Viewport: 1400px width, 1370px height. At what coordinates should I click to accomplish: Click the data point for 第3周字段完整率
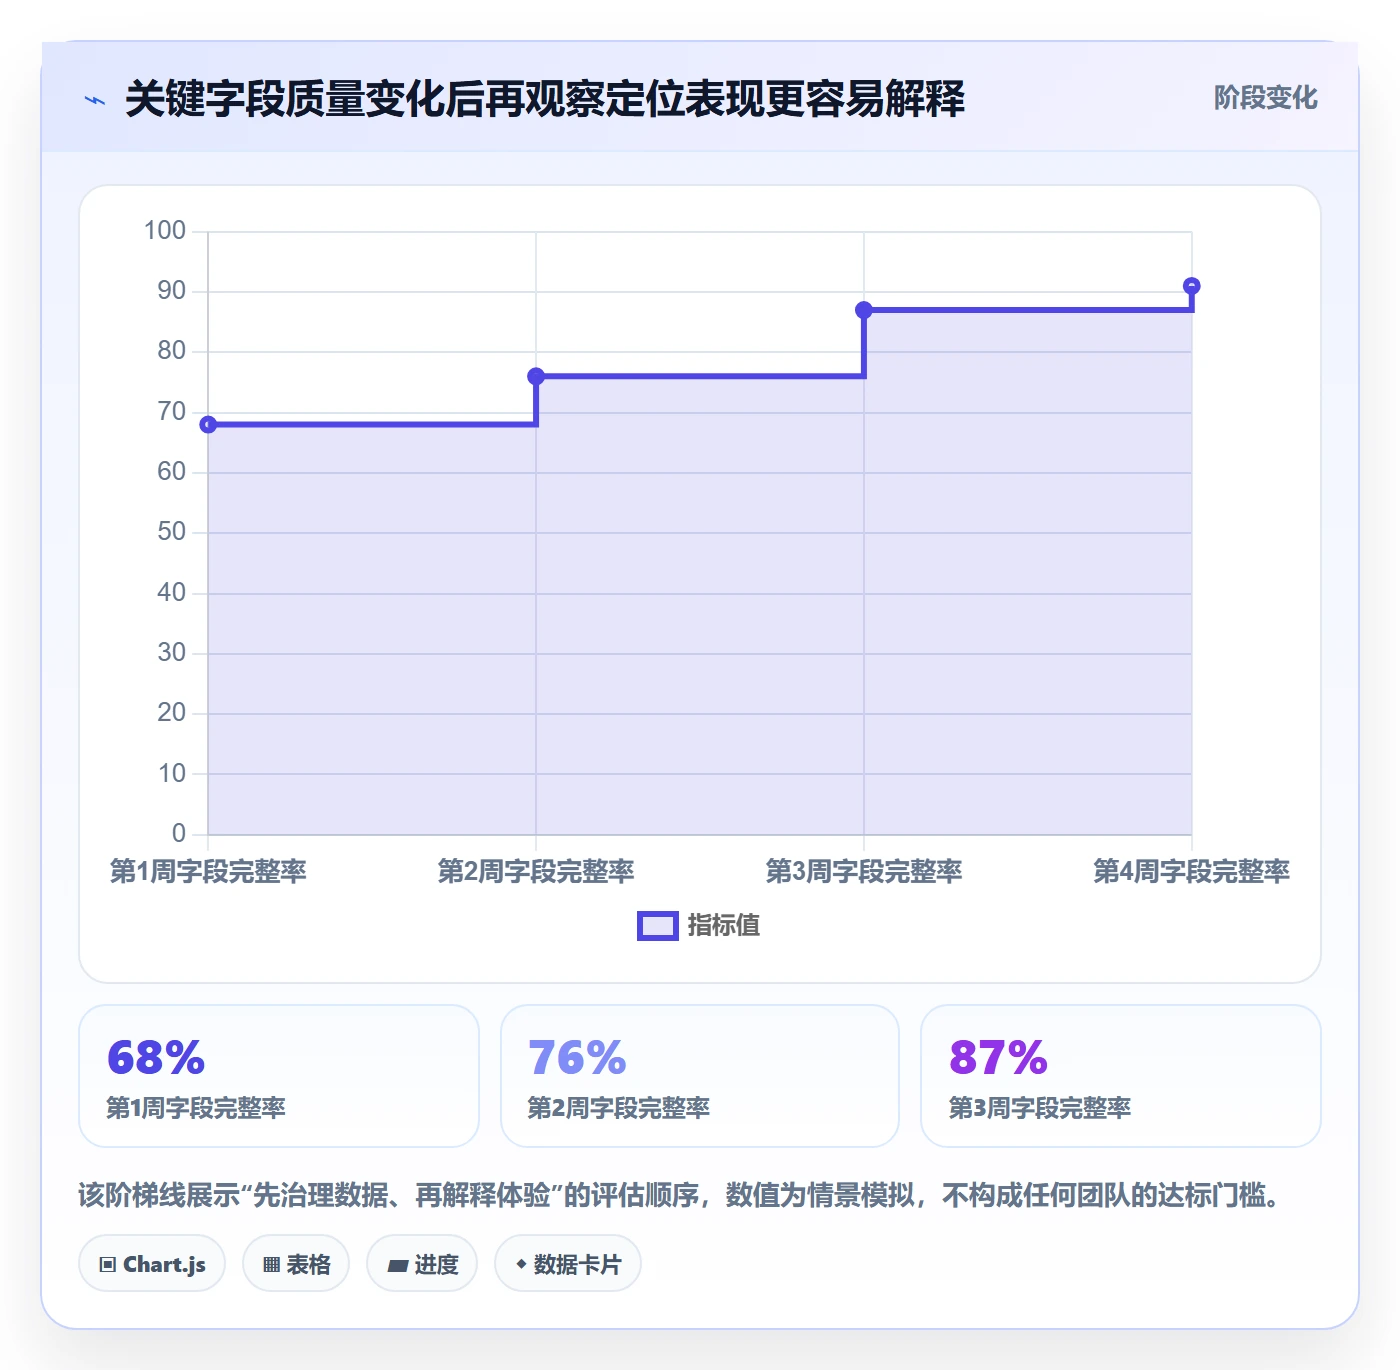[x=864, y=310]
